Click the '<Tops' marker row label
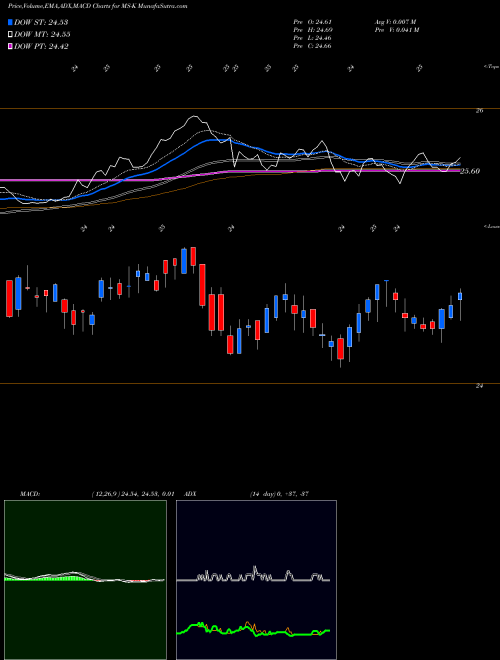The height and width of the screenshot is (660, 500). (x=491, y=67)
